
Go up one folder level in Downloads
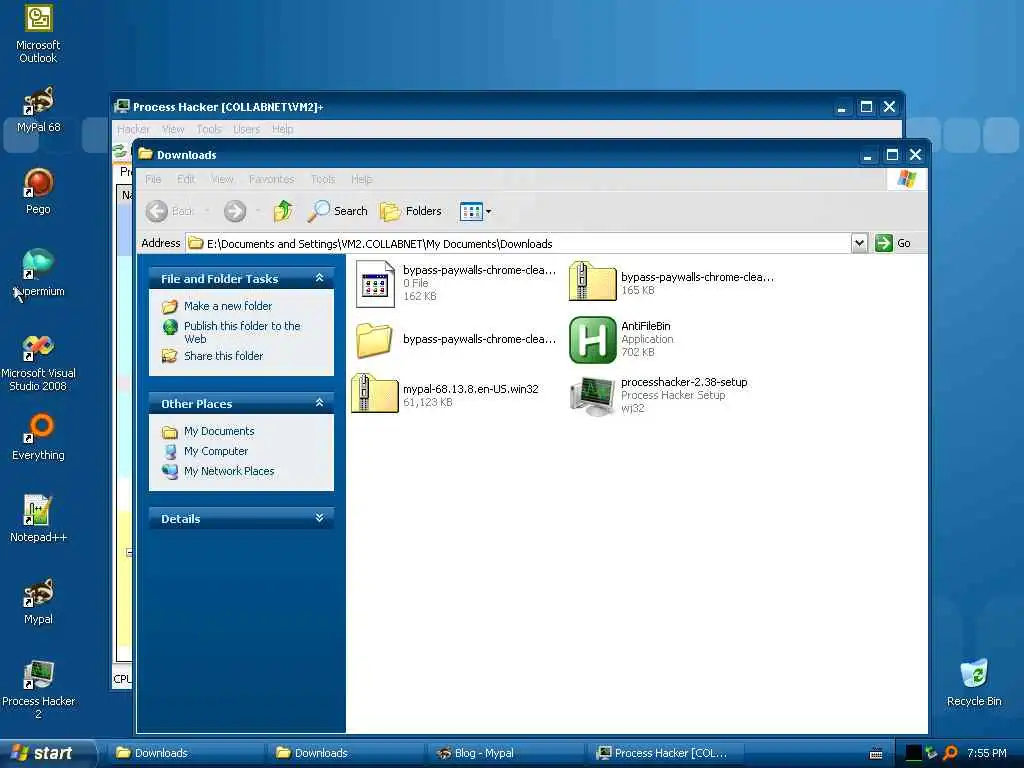[283, 211]
